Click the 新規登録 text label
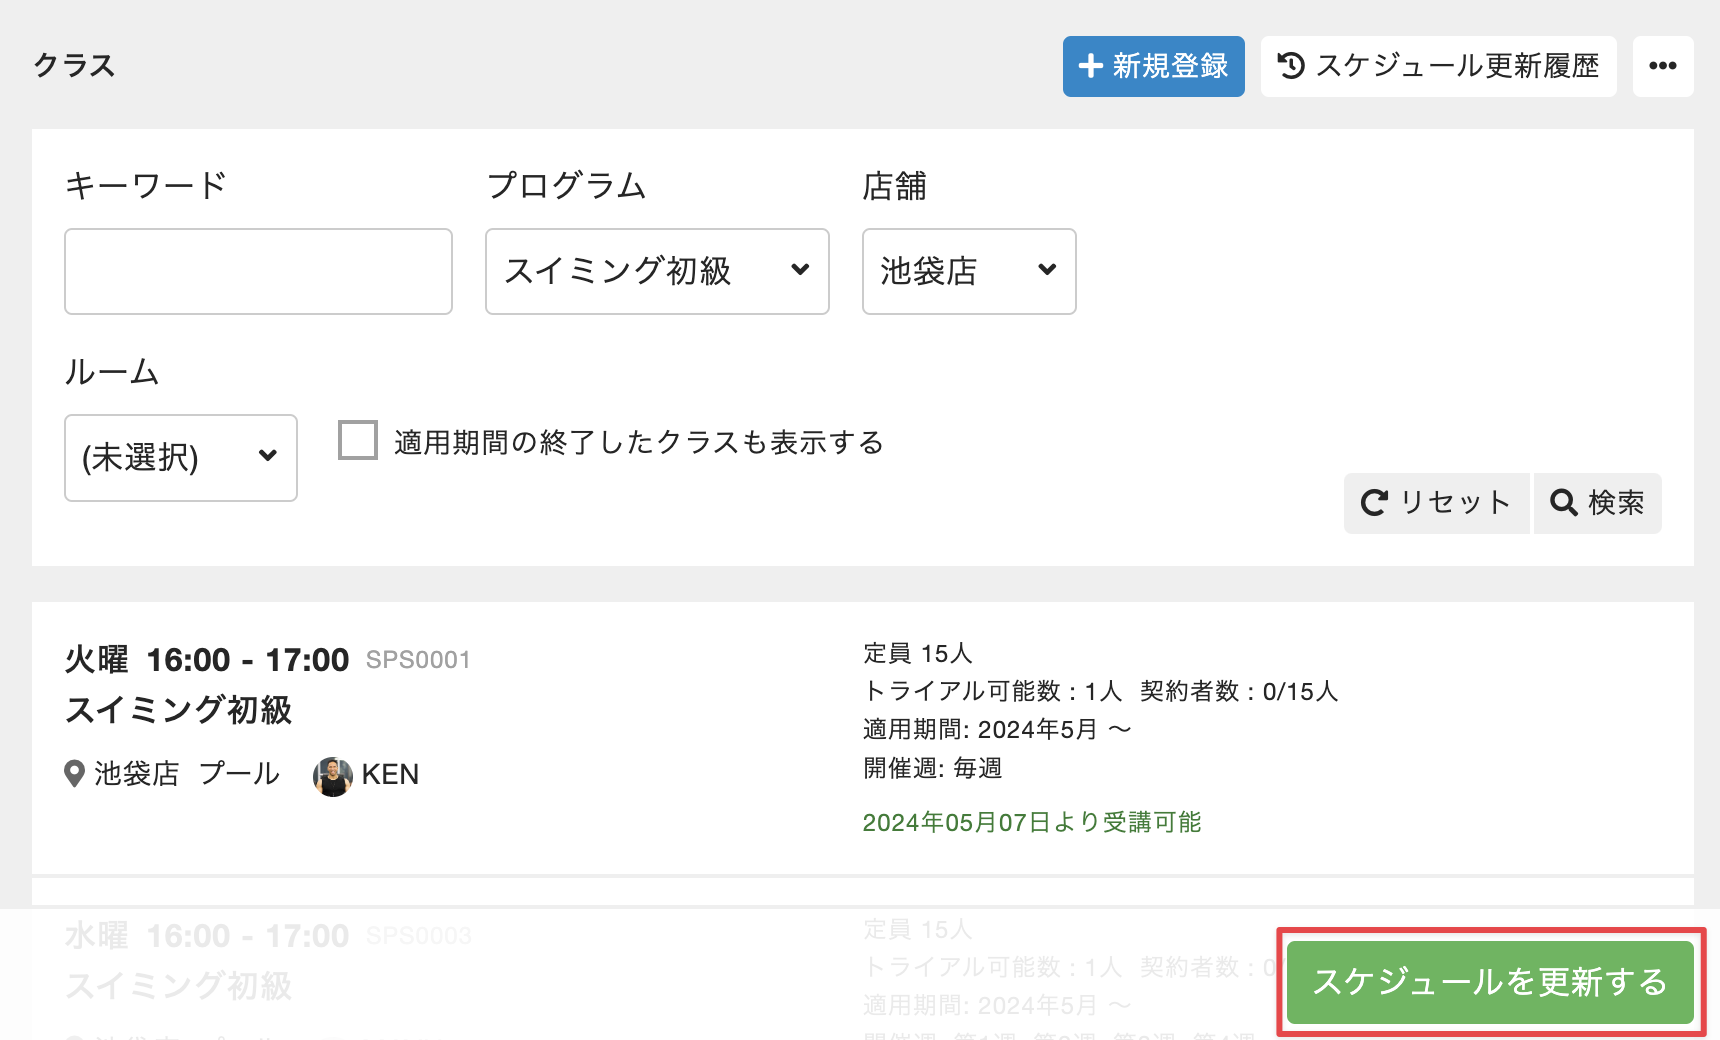 1170,66
